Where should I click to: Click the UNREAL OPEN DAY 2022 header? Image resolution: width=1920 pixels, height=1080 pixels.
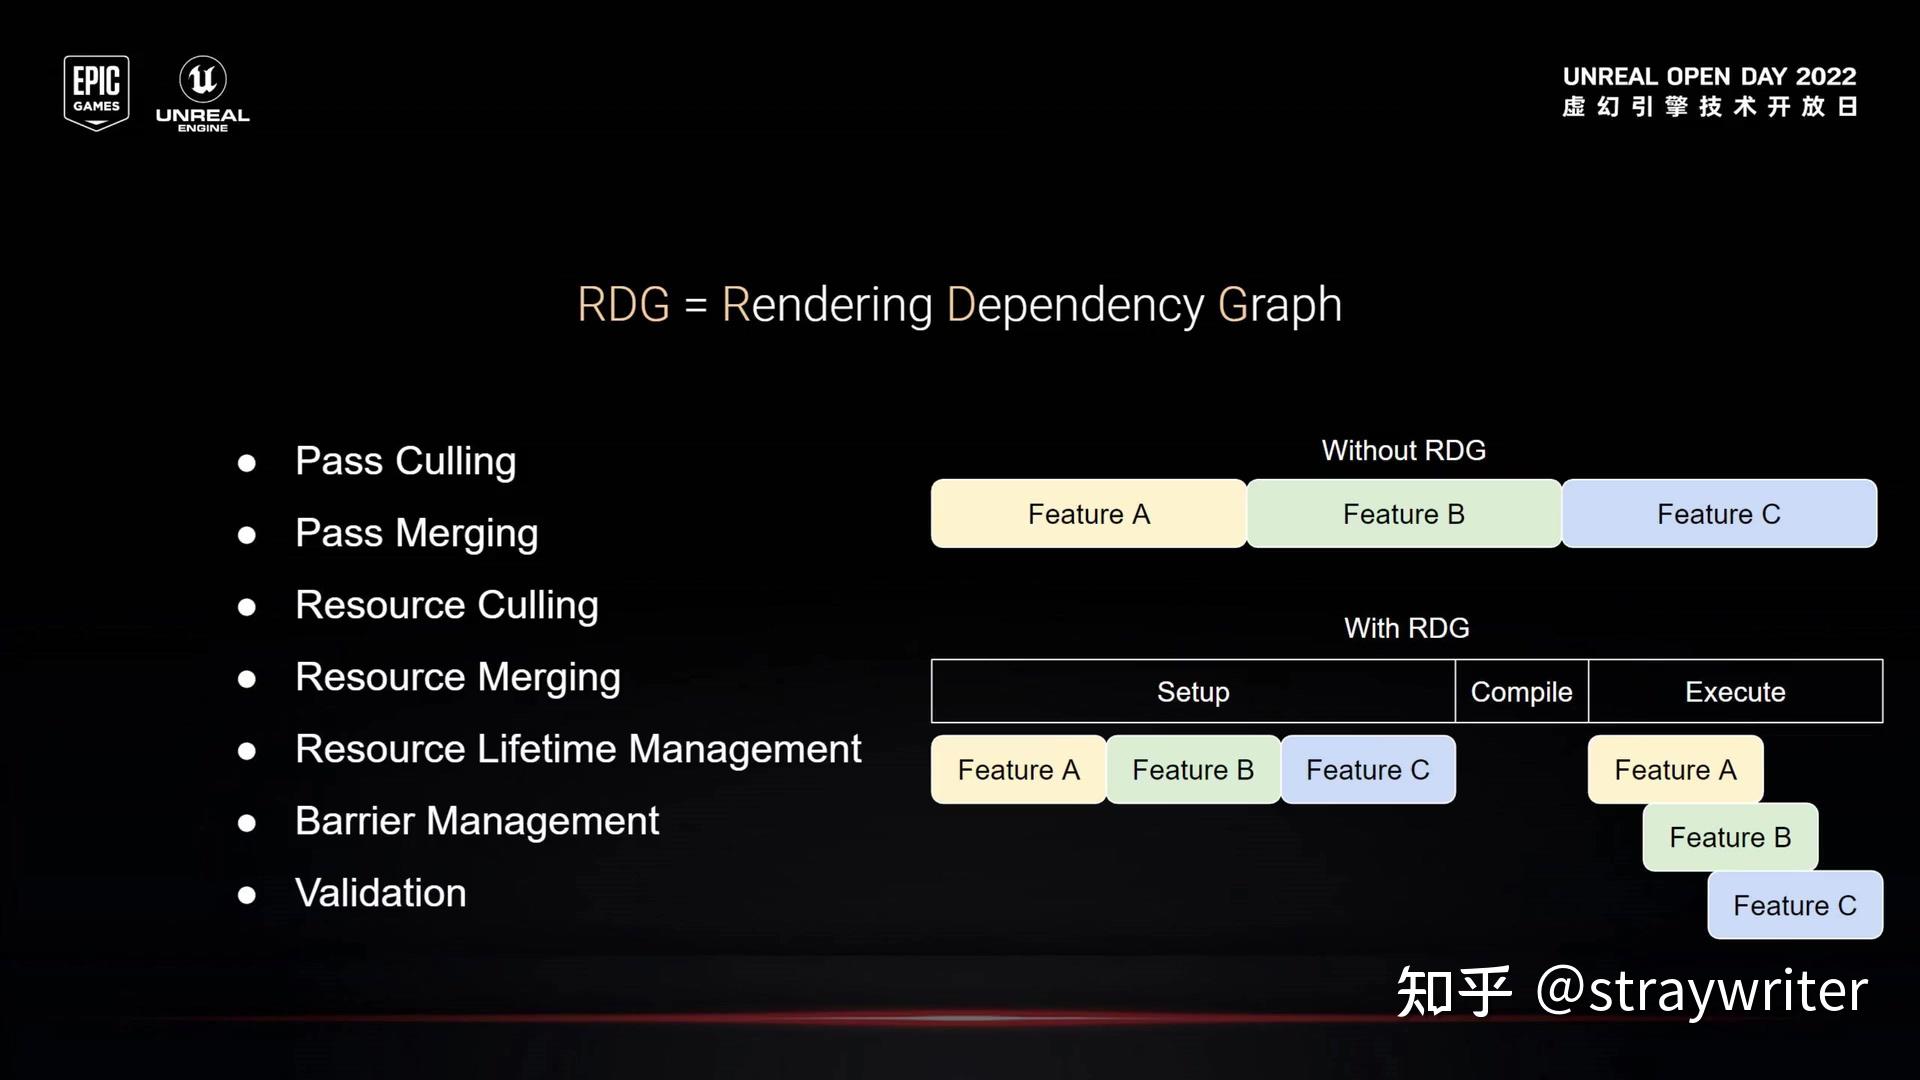coord(1708,76)
